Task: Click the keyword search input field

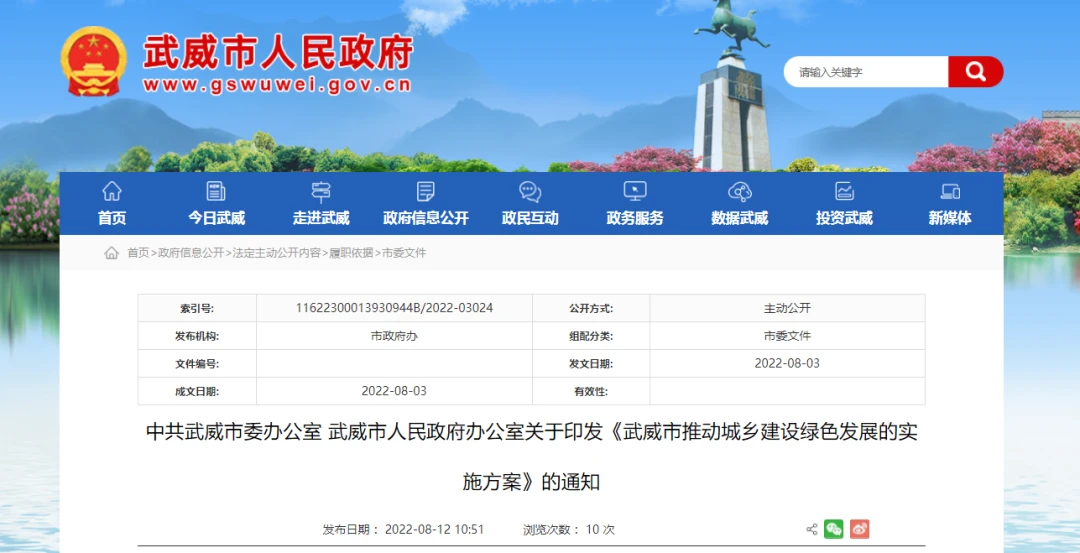Action: tap(866, 72)
